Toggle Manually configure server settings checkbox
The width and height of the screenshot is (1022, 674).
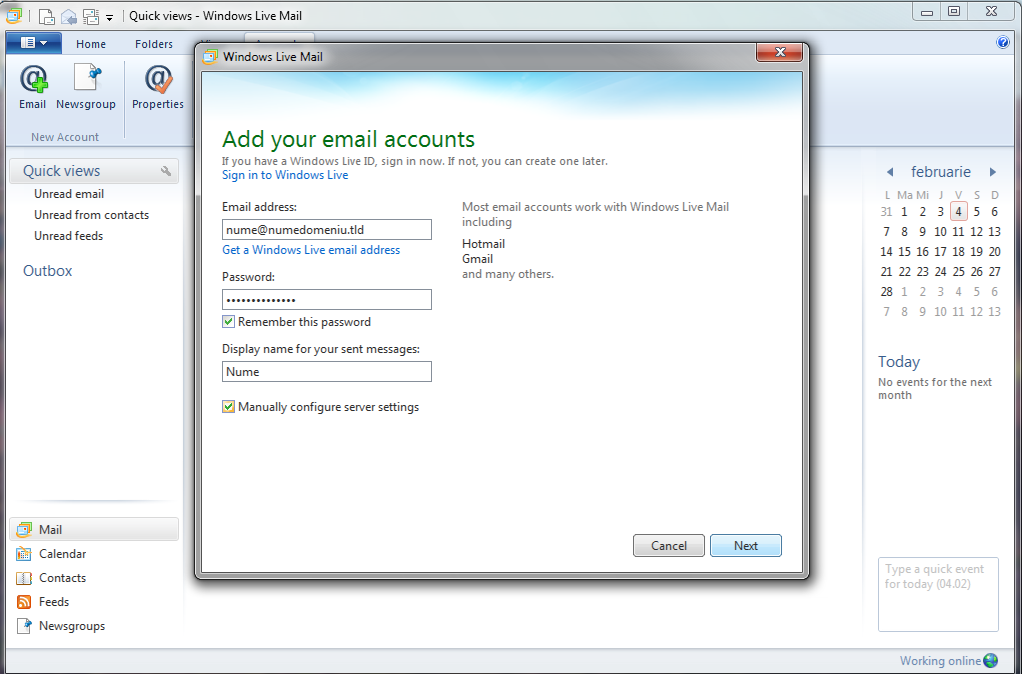point(229,407)
